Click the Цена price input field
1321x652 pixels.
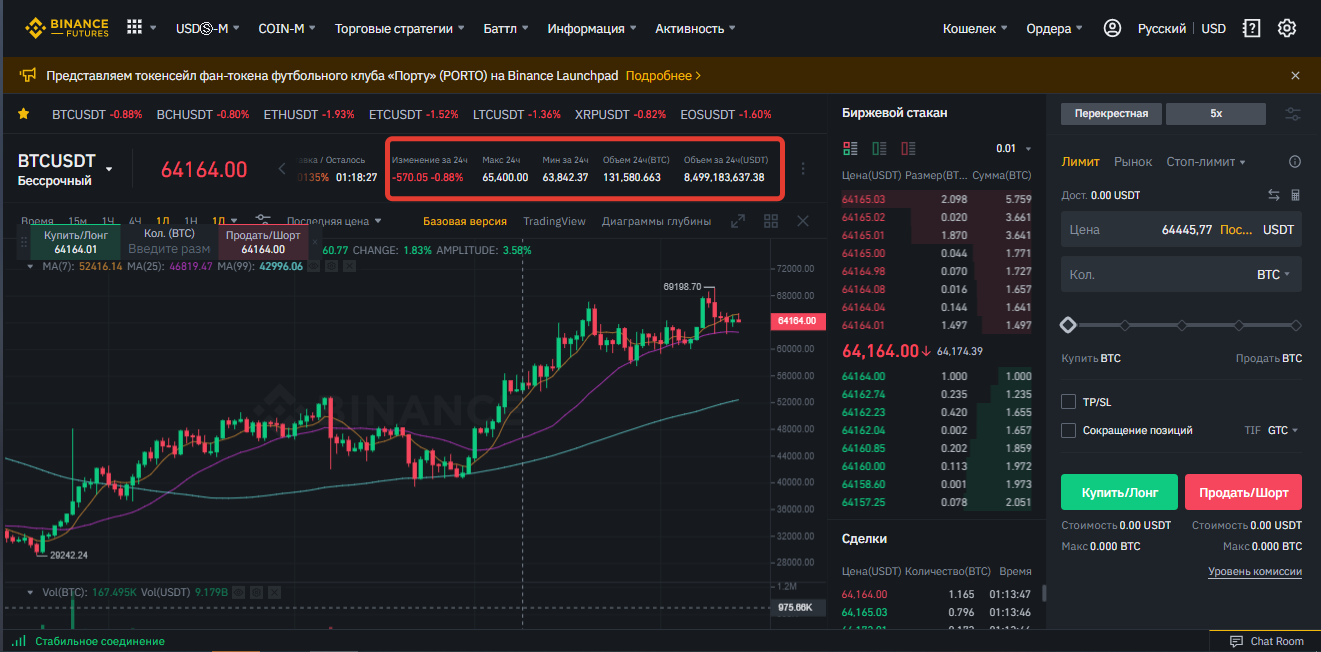point(1181,229)
